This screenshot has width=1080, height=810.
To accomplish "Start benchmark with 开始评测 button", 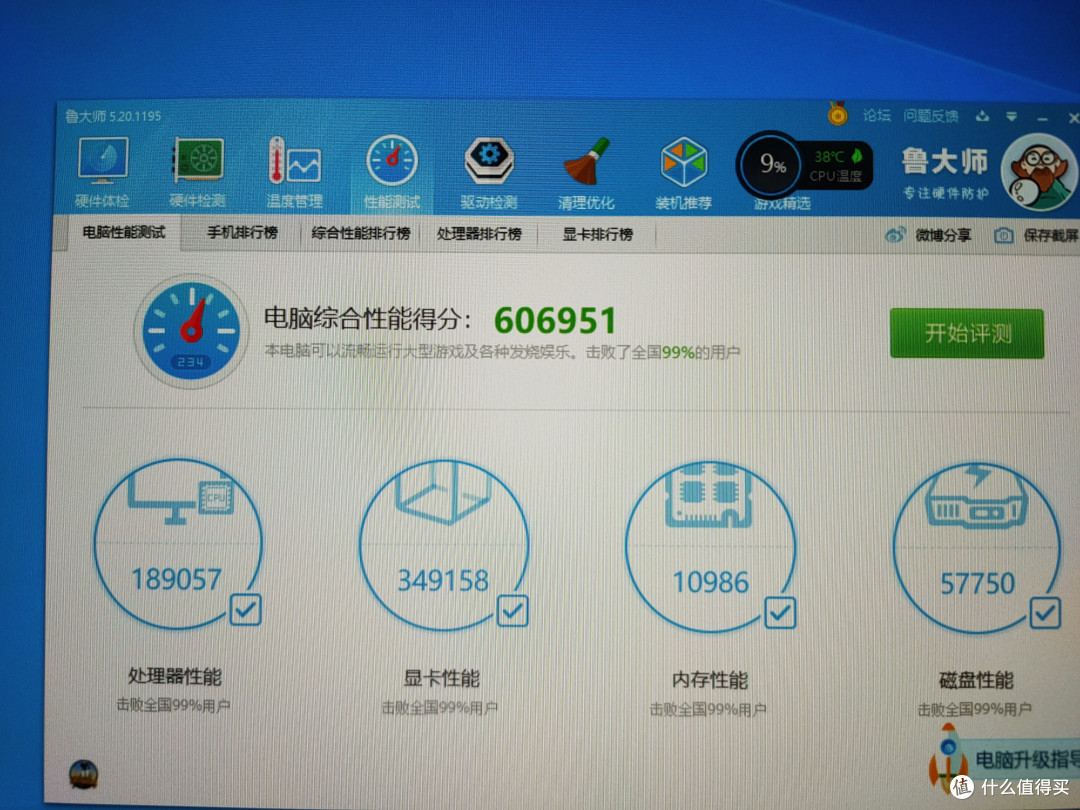I will [x=967, y=333].
